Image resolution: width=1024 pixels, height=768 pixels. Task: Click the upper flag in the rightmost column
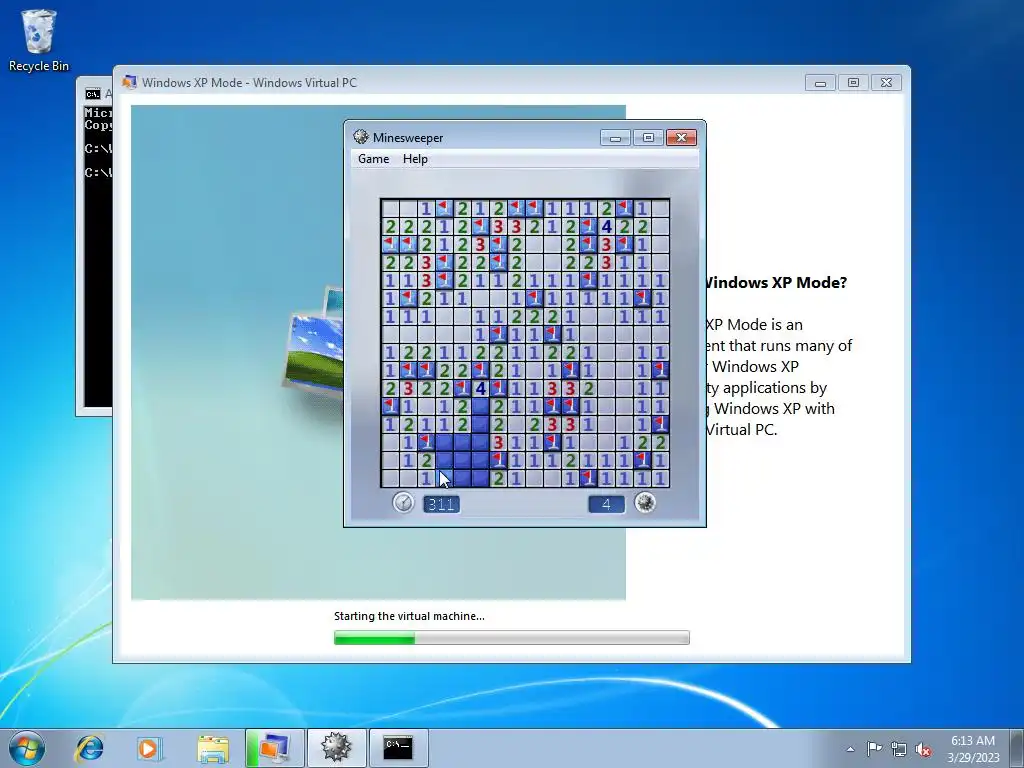(661, 371)
